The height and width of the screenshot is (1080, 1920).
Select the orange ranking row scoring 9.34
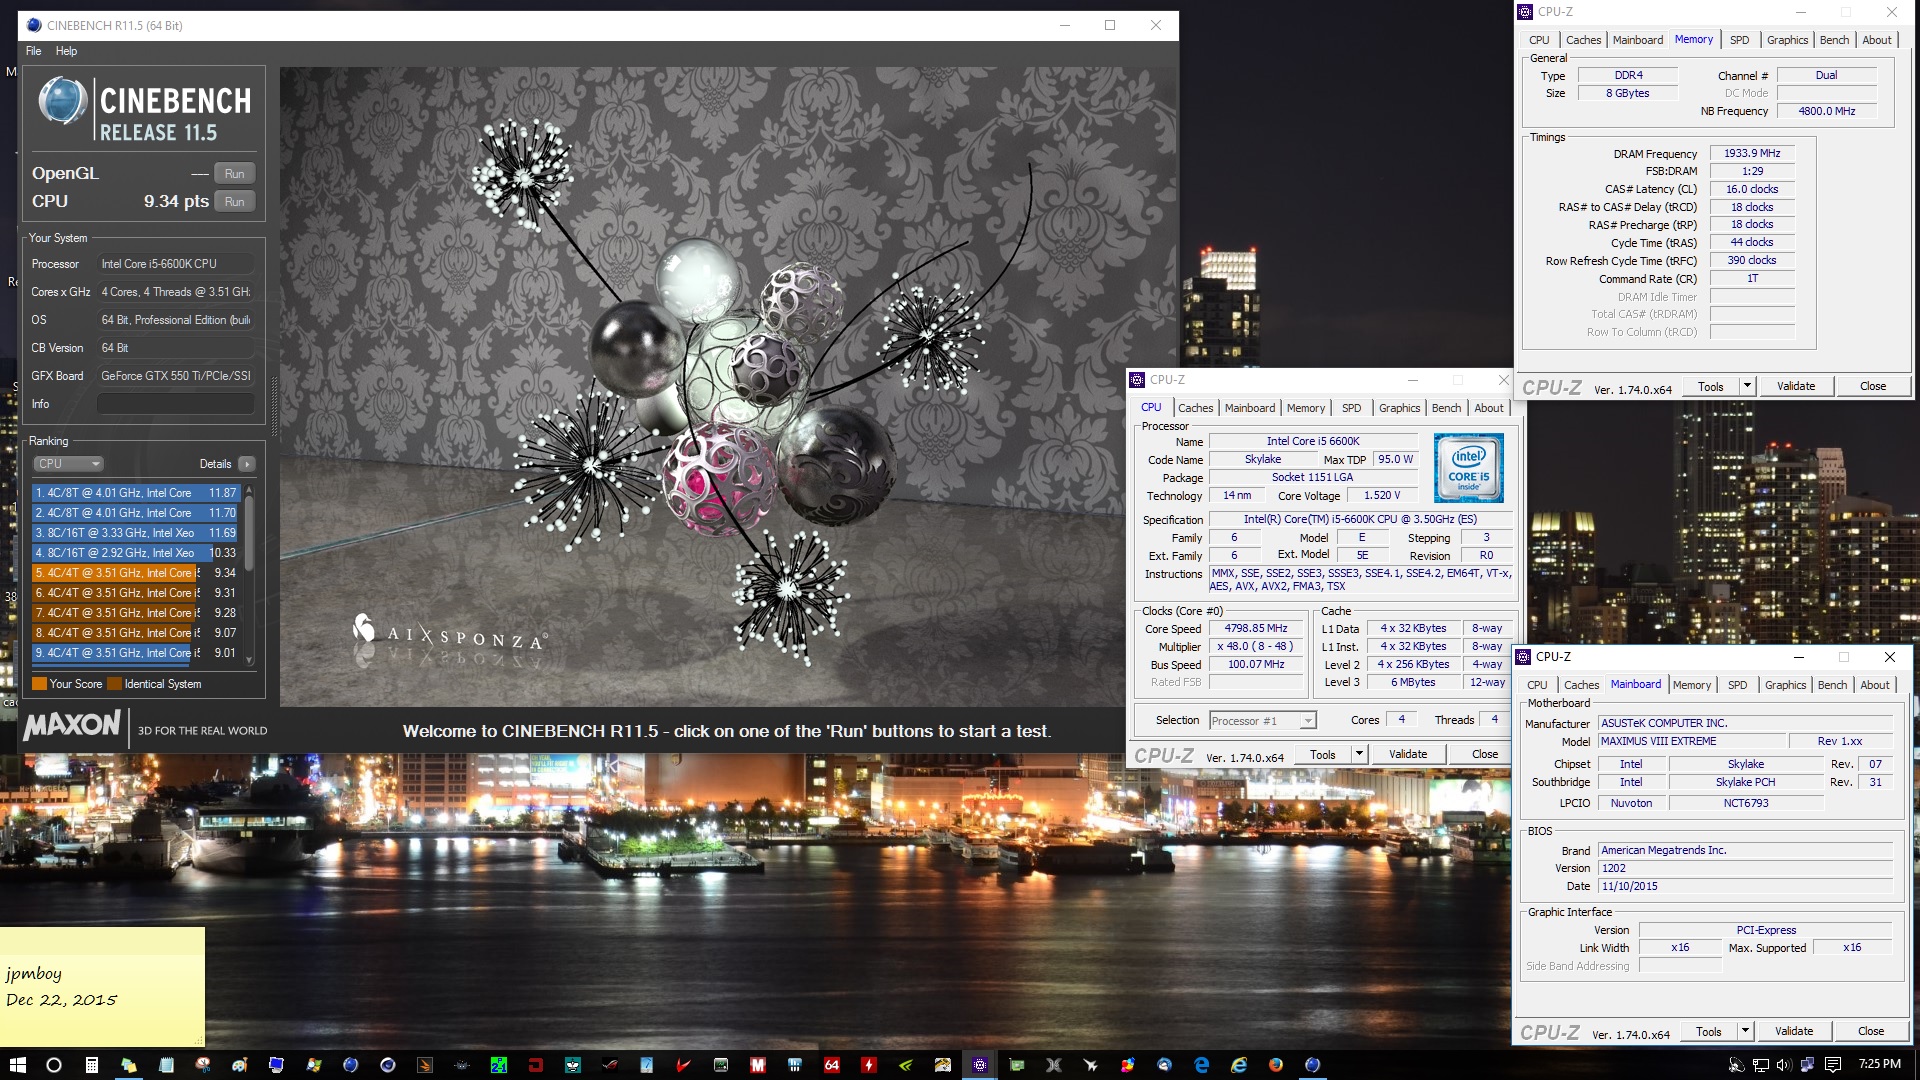tap(136, 573)
